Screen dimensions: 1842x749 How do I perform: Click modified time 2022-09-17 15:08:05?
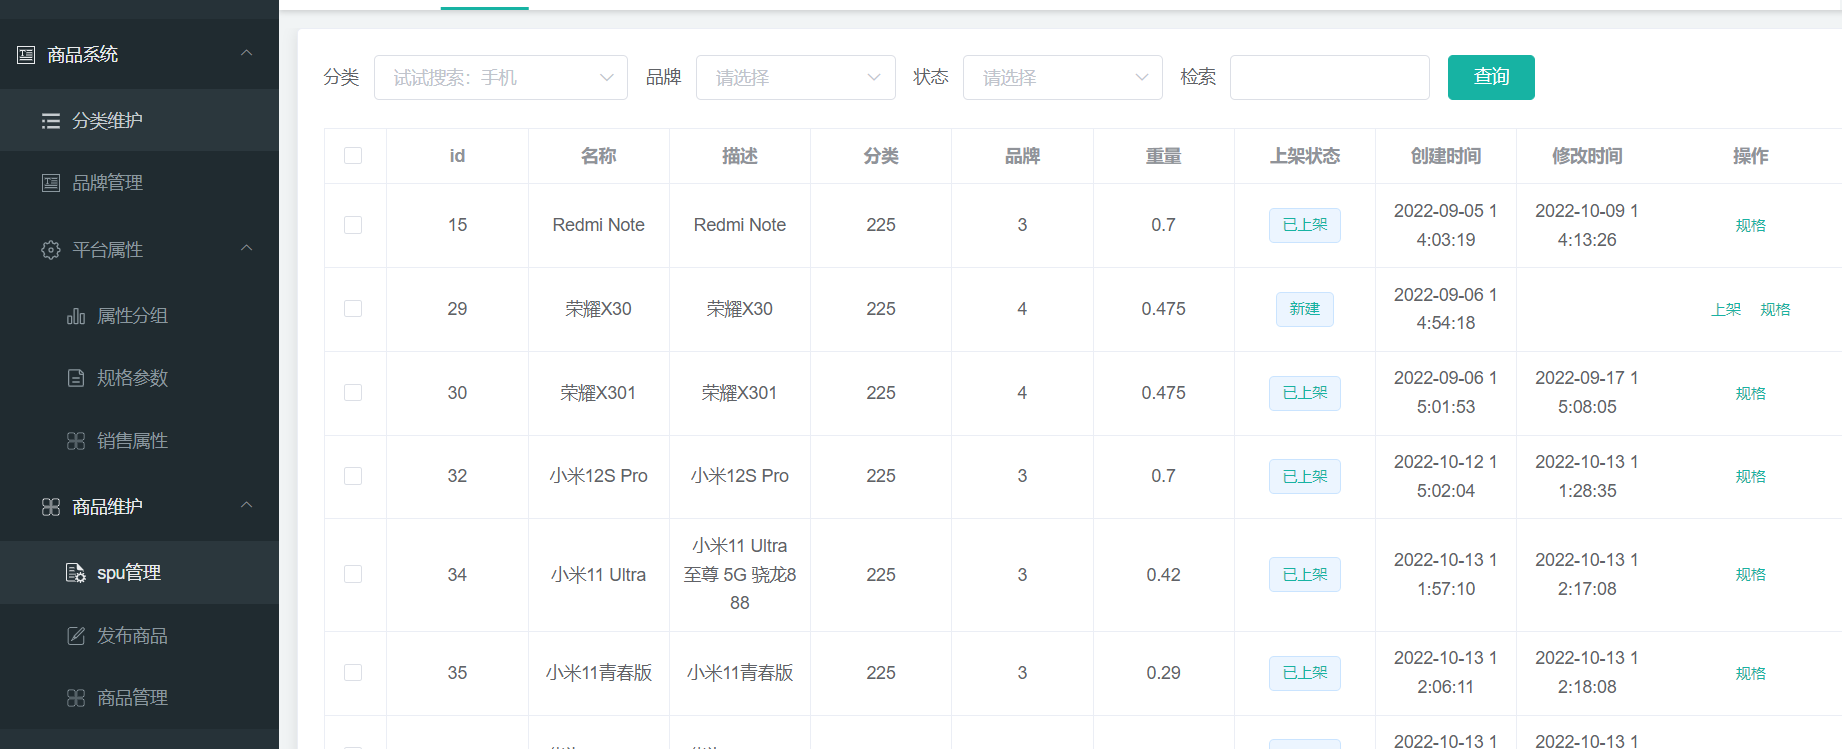point(1587,393)
